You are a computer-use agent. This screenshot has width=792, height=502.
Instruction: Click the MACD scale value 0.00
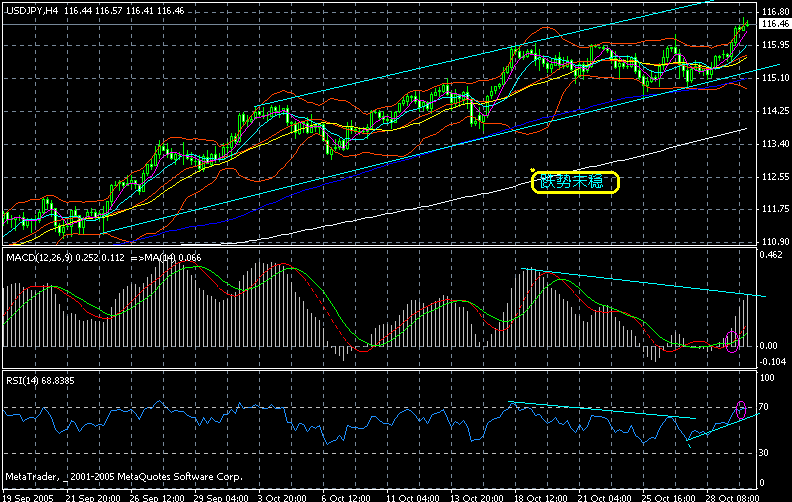tap(768, 346)
